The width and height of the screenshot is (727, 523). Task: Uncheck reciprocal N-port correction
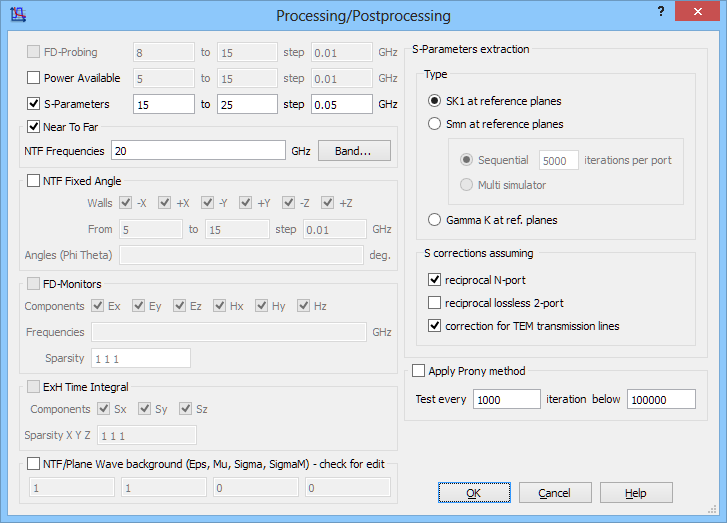[x=434, y=280]
